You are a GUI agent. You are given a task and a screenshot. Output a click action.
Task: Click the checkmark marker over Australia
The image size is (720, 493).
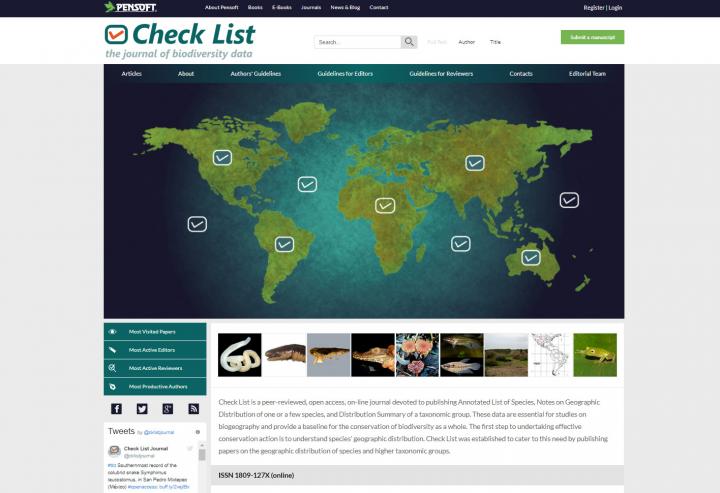click(531, 257)
